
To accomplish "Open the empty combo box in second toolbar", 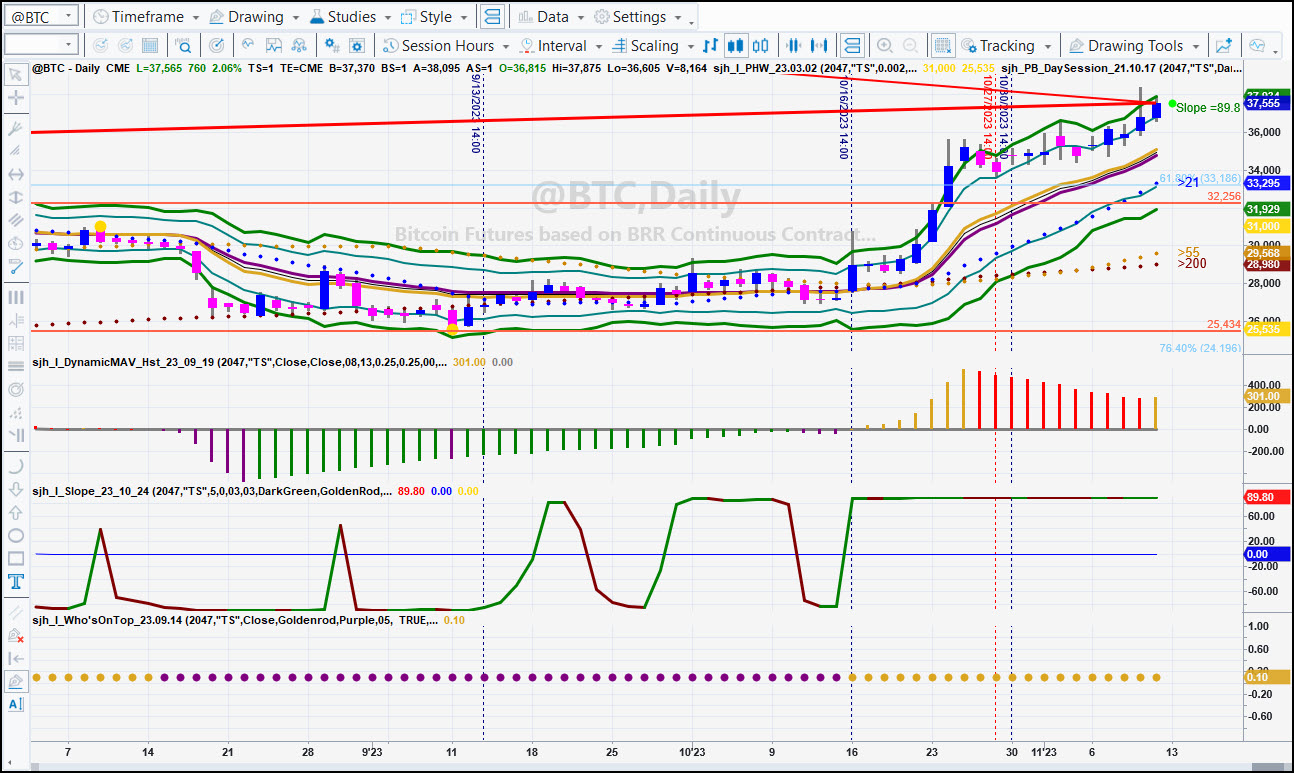I will tap(40, 45).
